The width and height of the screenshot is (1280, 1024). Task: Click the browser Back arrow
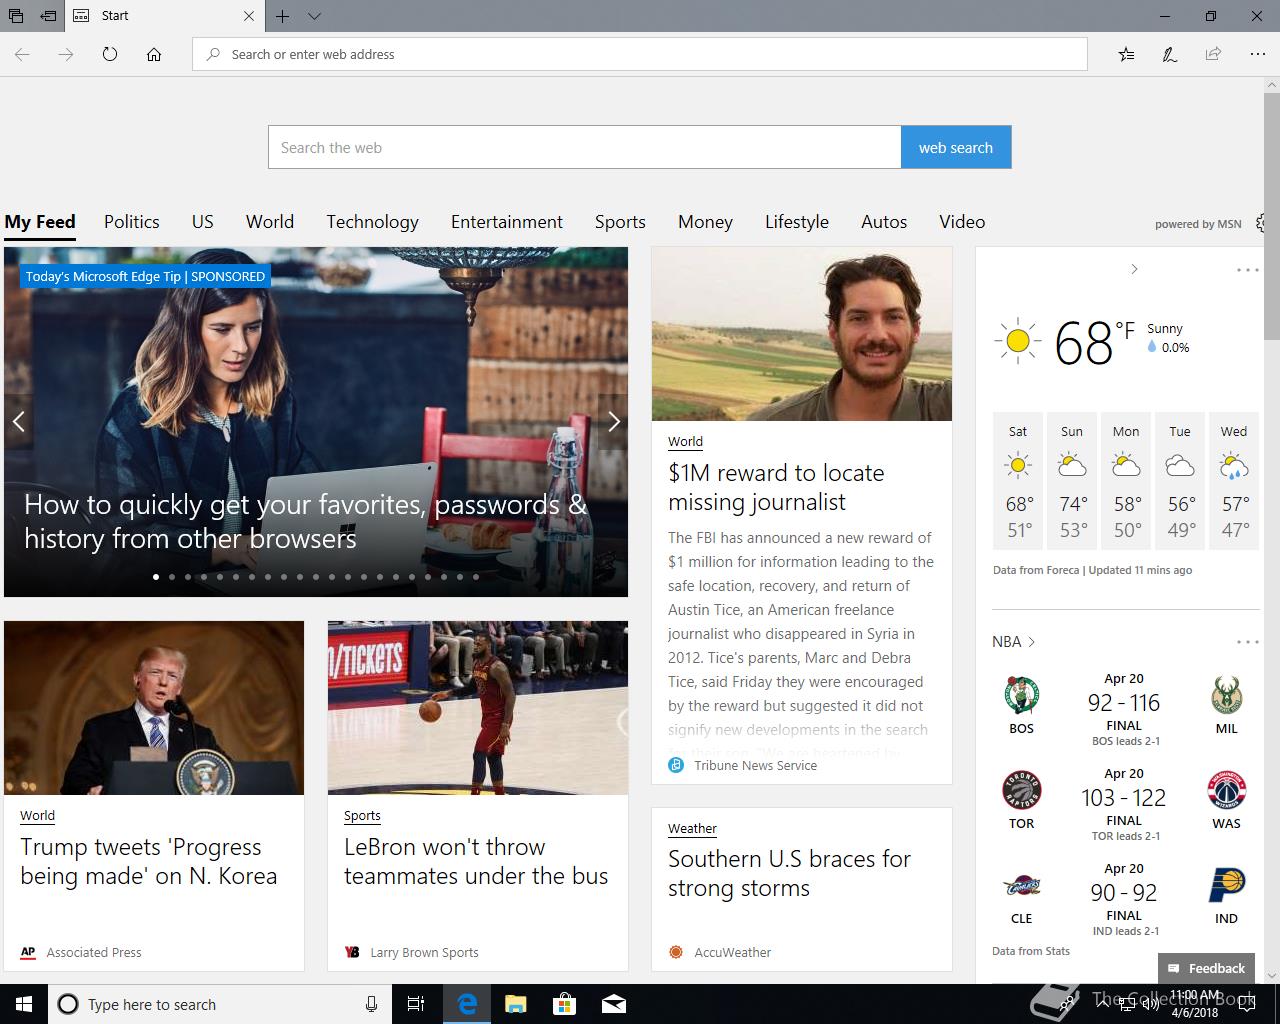click(x=22, y=54)
